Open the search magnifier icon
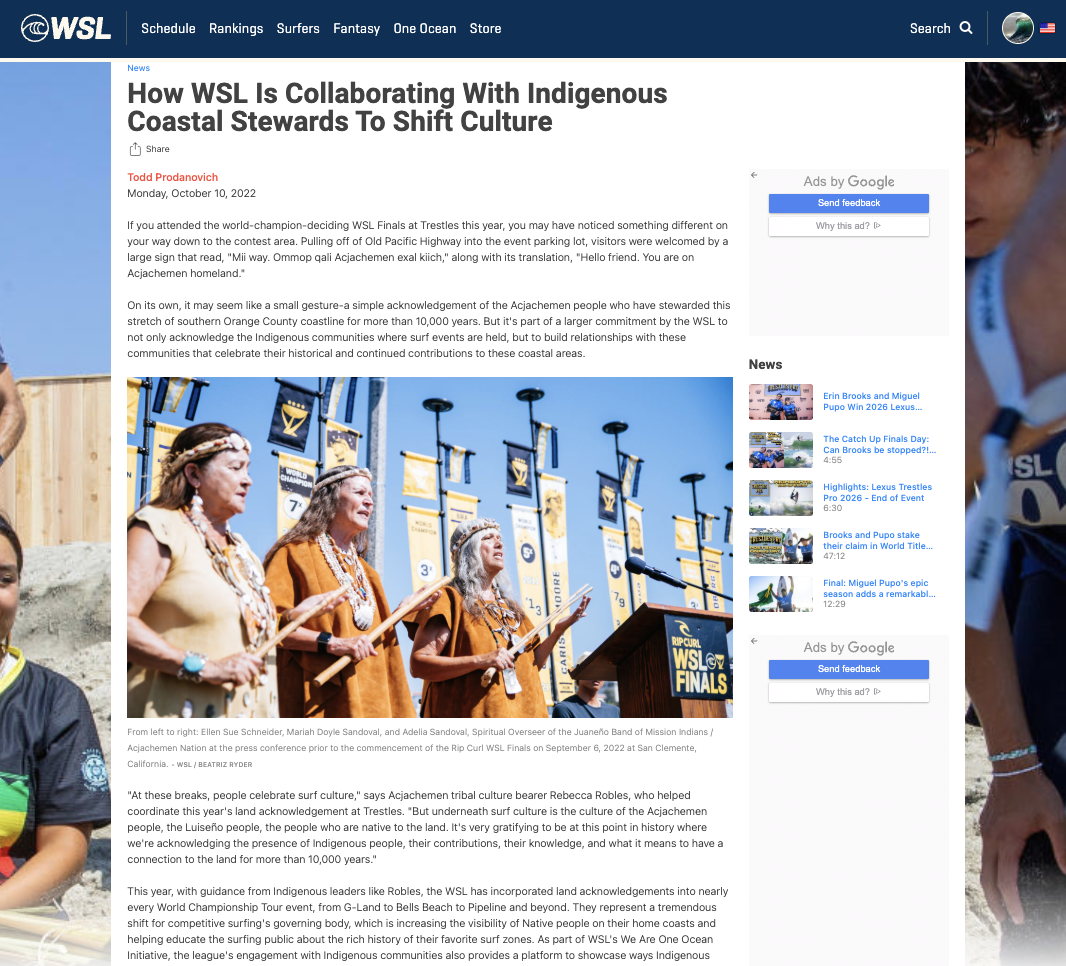The width and height of the screenshot is (1066, 966). pos(965,28)
